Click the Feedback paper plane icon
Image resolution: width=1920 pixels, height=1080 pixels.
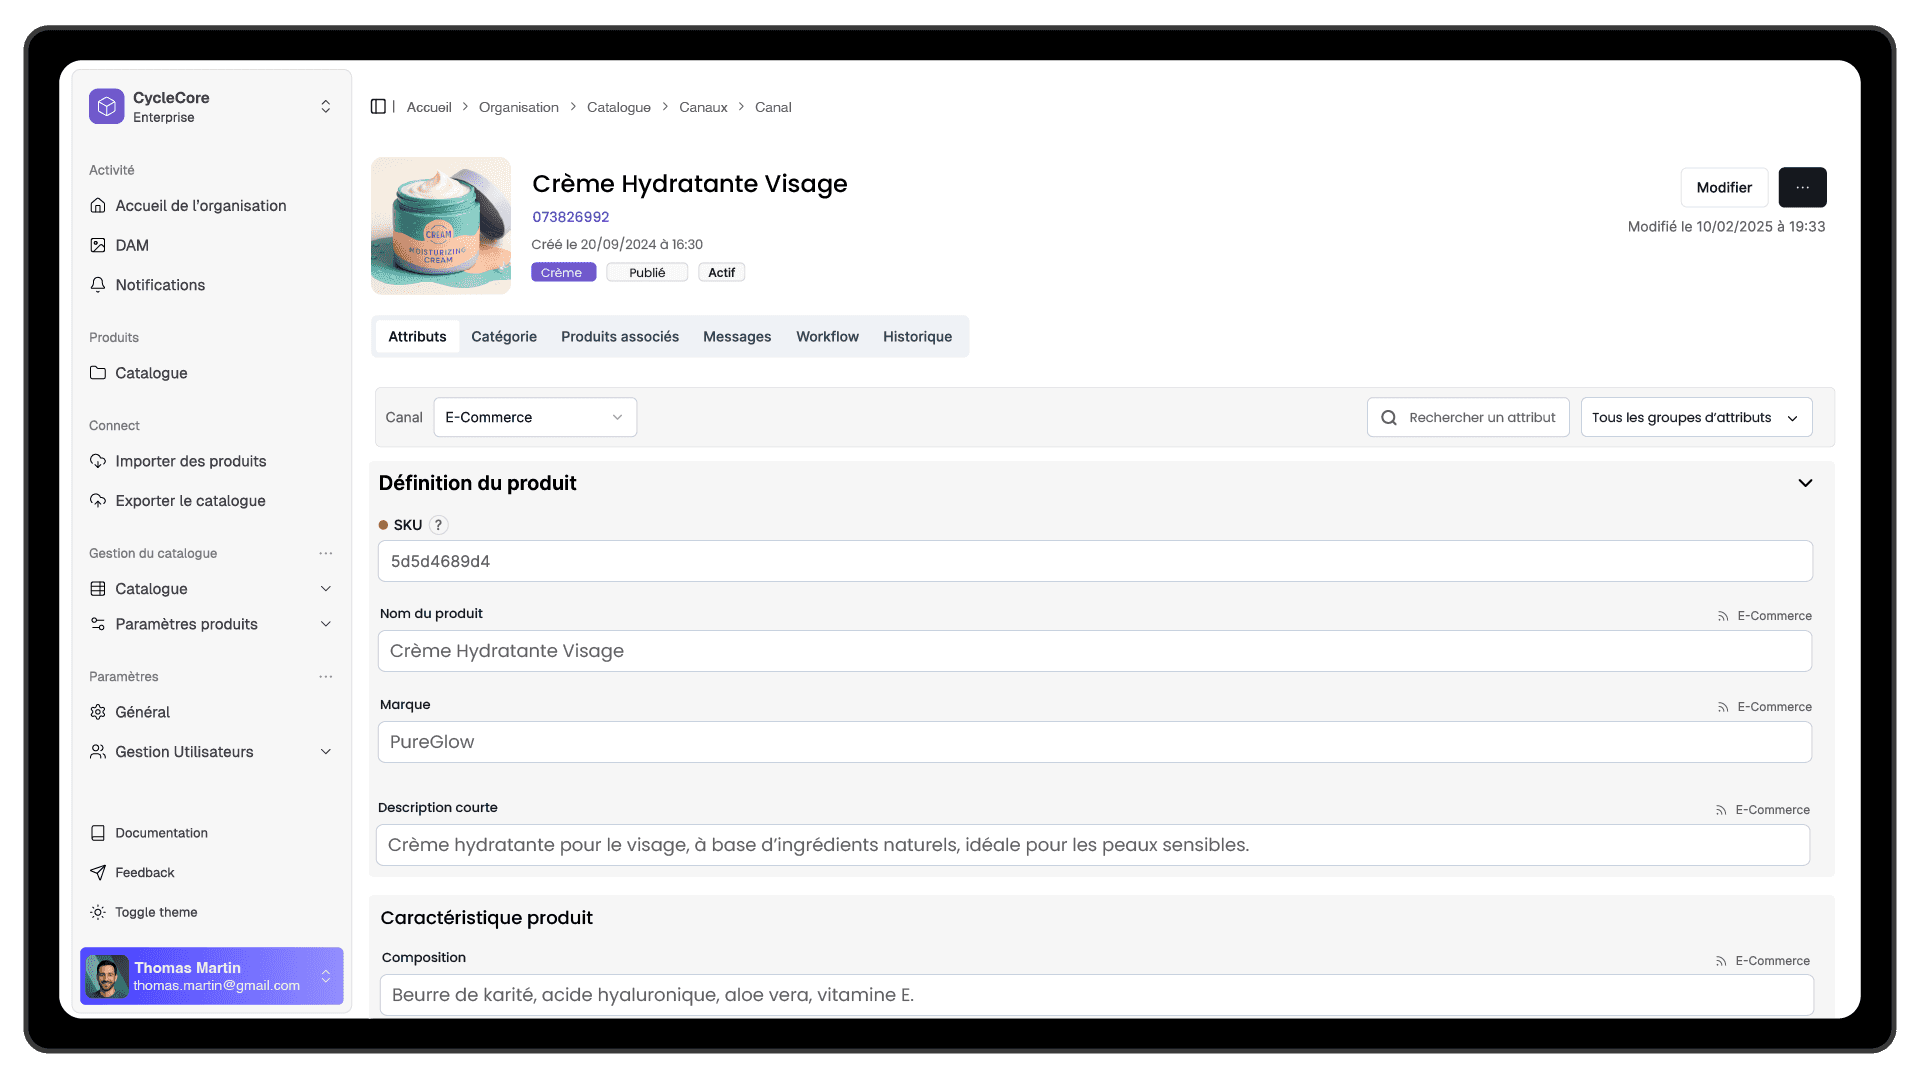coord(98,872)
